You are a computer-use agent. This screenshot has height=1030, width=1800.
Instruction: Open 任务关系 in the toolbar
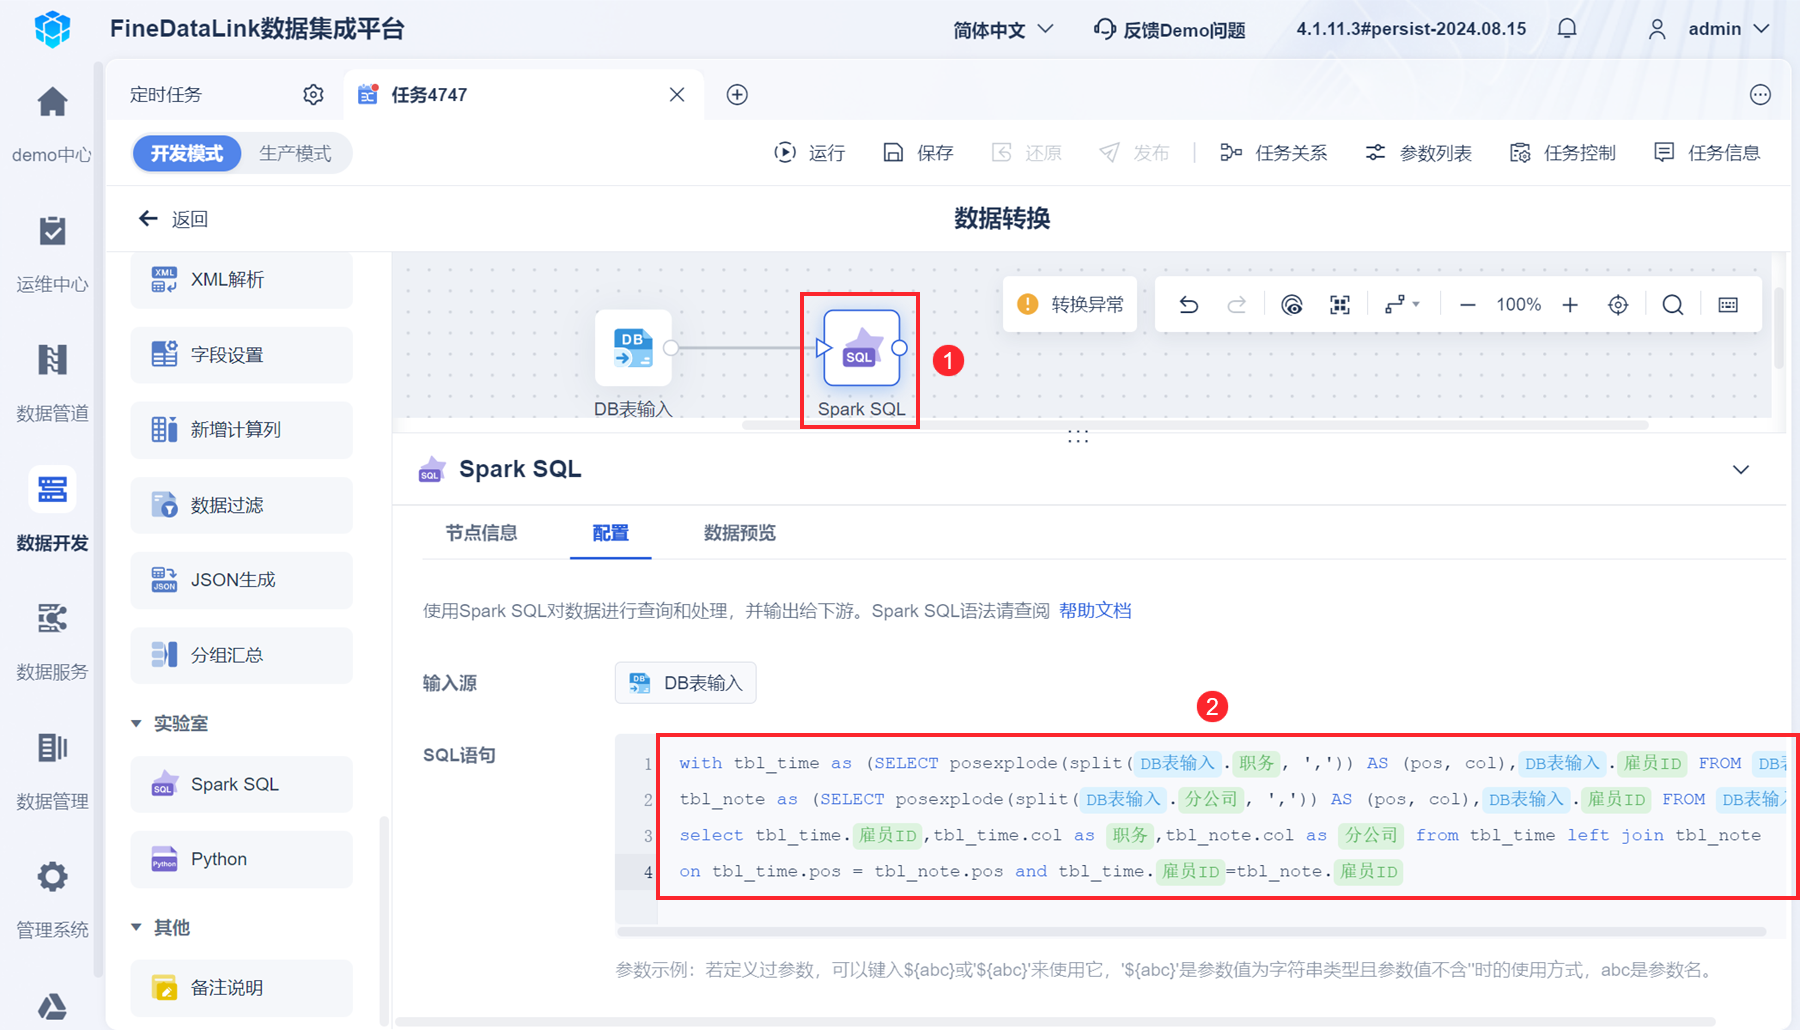tap(1273, 153)
